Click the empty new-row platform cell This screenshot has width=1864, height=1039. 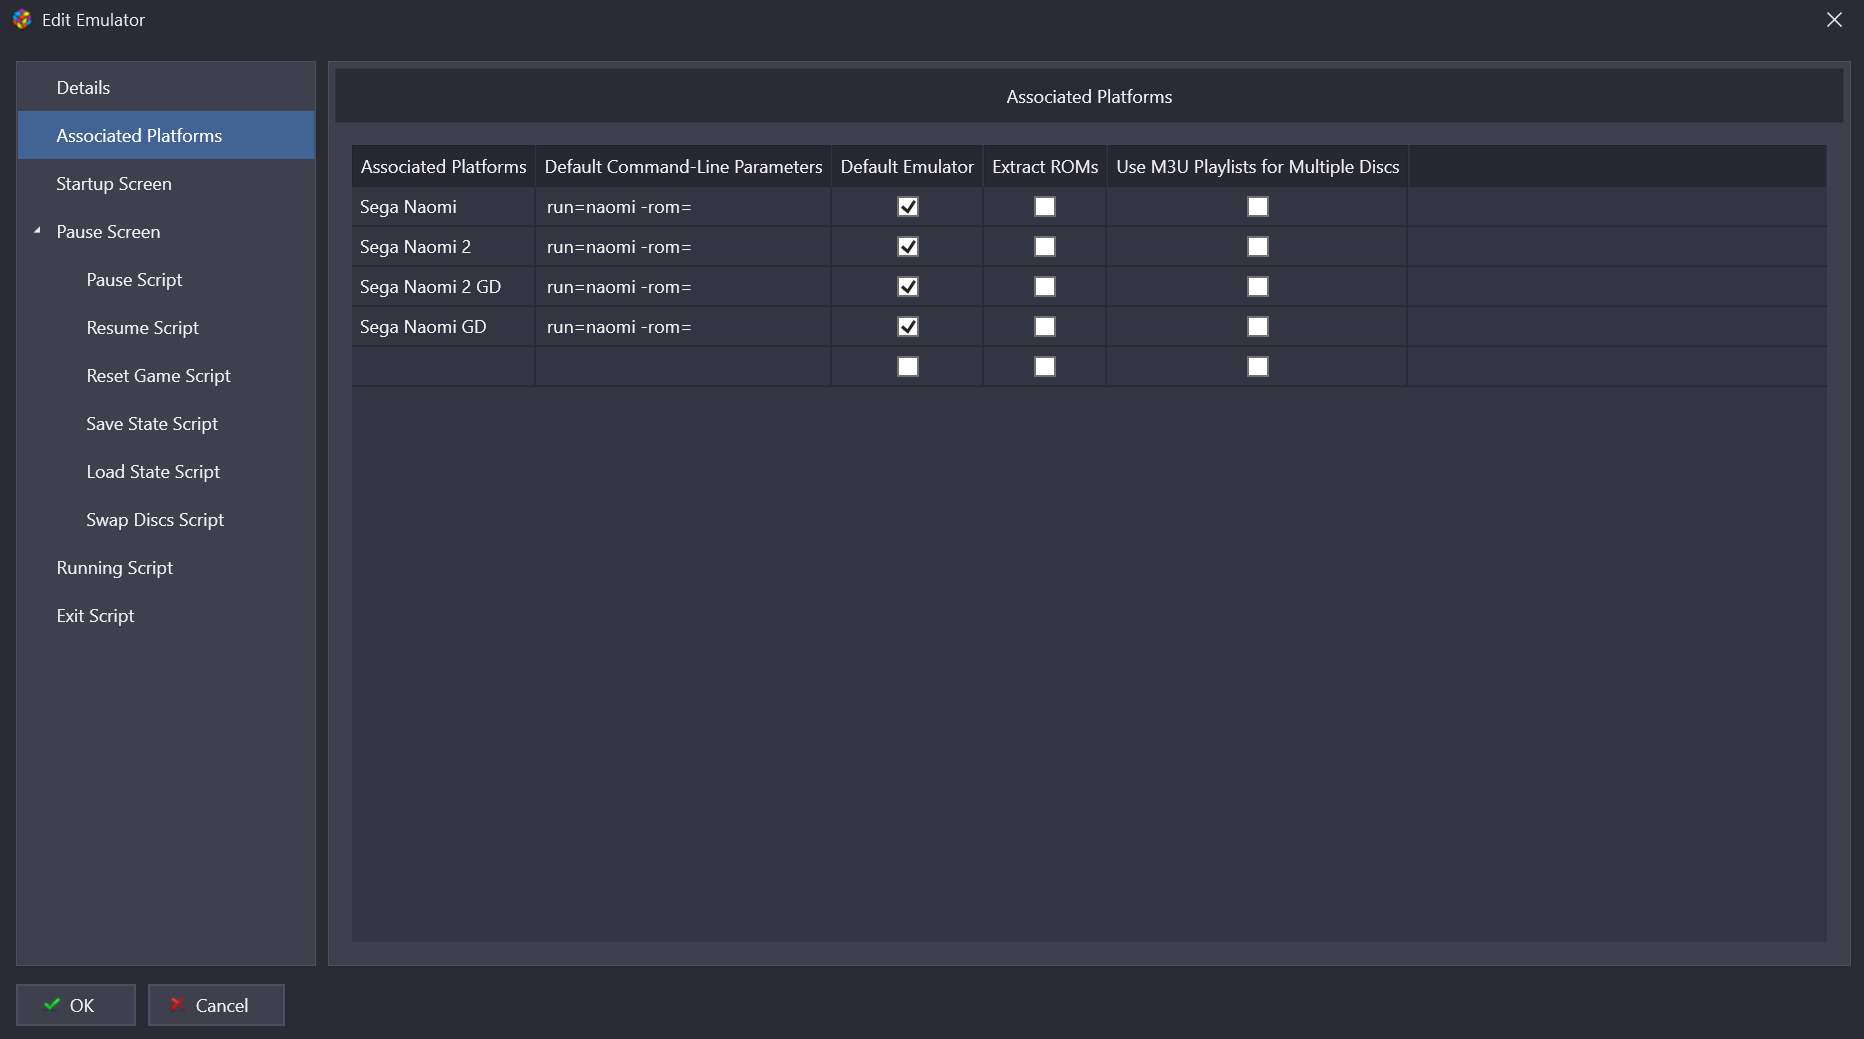[x=443, y=366]
